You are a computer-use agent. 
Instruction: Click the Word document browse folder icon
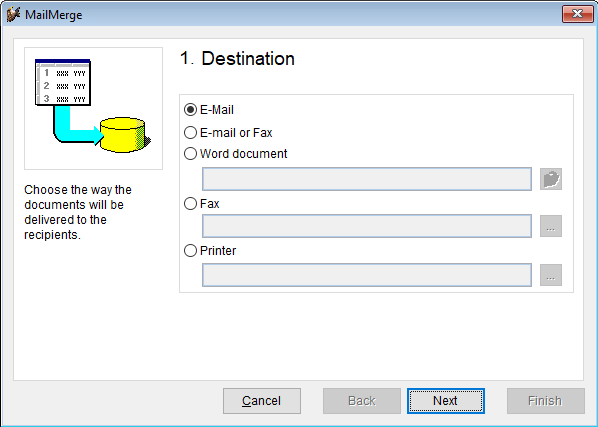551,179
